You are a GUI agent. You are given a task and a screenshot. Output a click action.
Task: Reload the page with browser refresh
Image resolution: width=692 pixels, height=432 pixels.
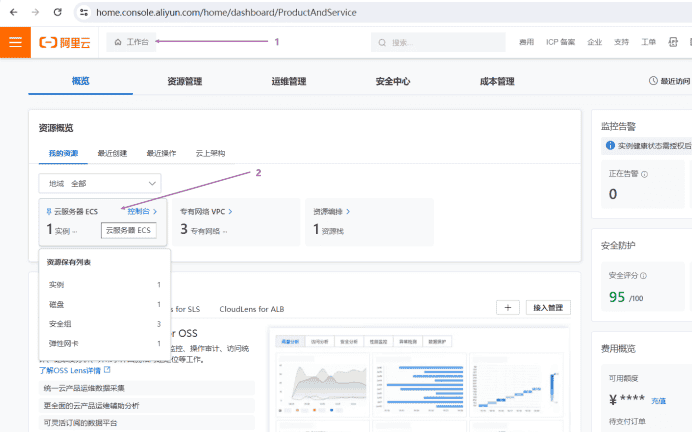tap(57, 12)
